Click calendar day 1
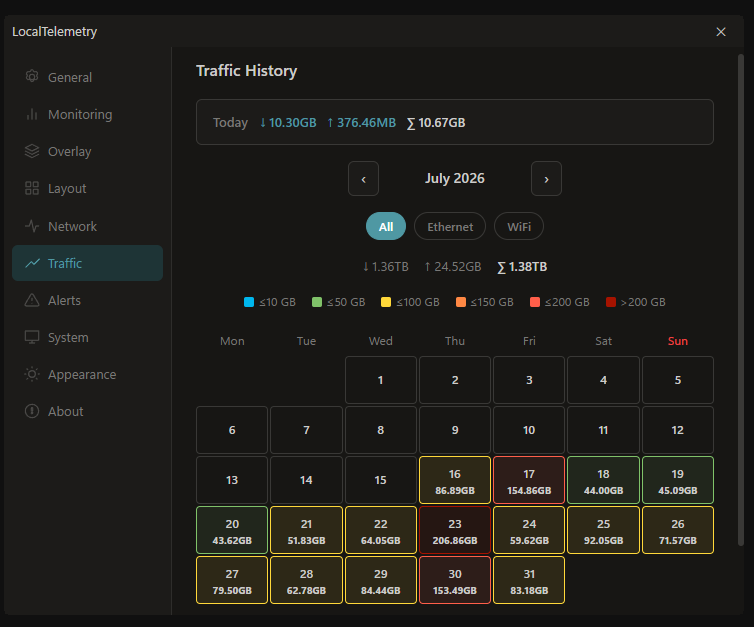754x627 pixels. (x=380, y=380)
